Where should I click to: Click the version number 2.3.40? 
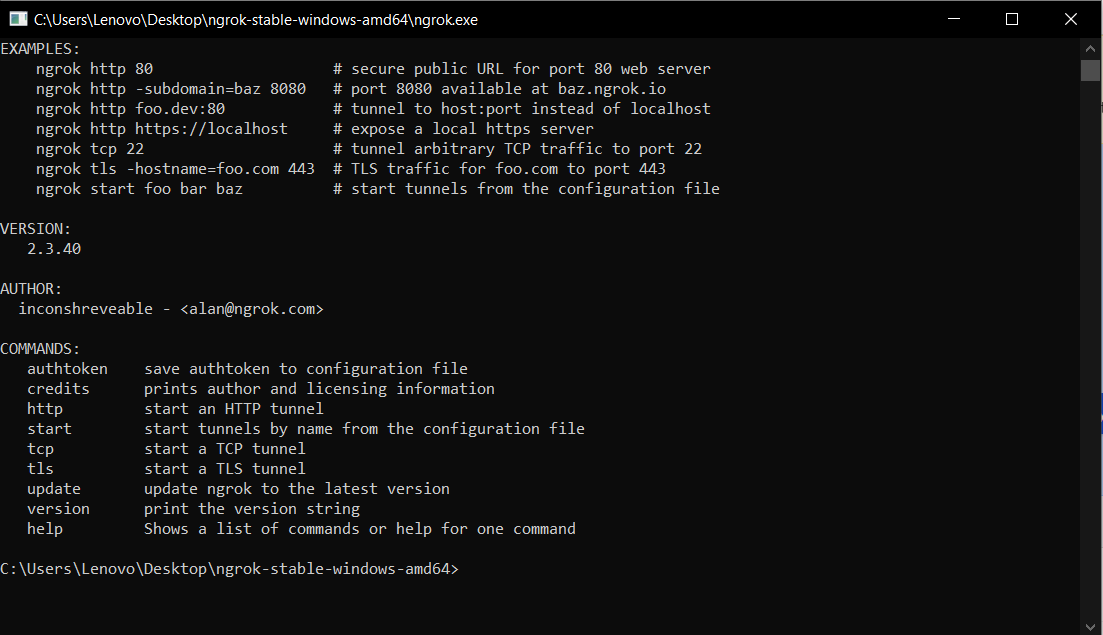[x=54, y=249]
